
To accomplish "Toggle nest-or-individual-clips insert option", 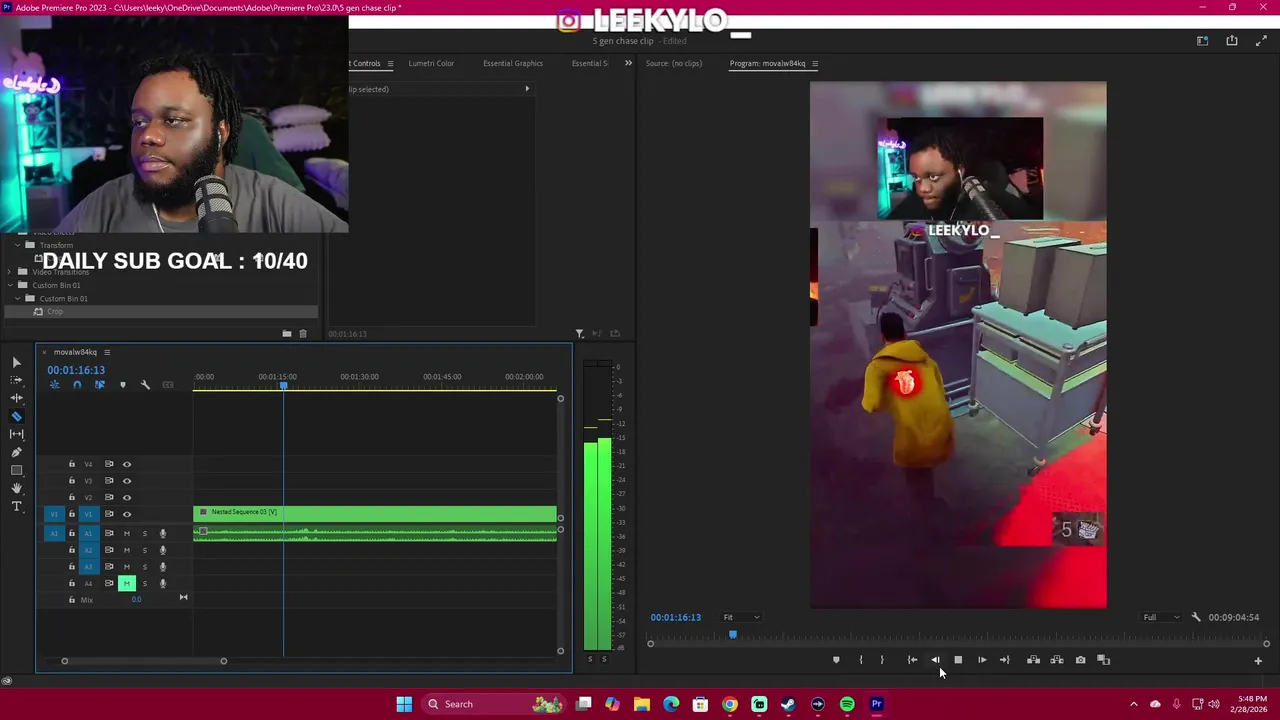I will tap(55, 385).
